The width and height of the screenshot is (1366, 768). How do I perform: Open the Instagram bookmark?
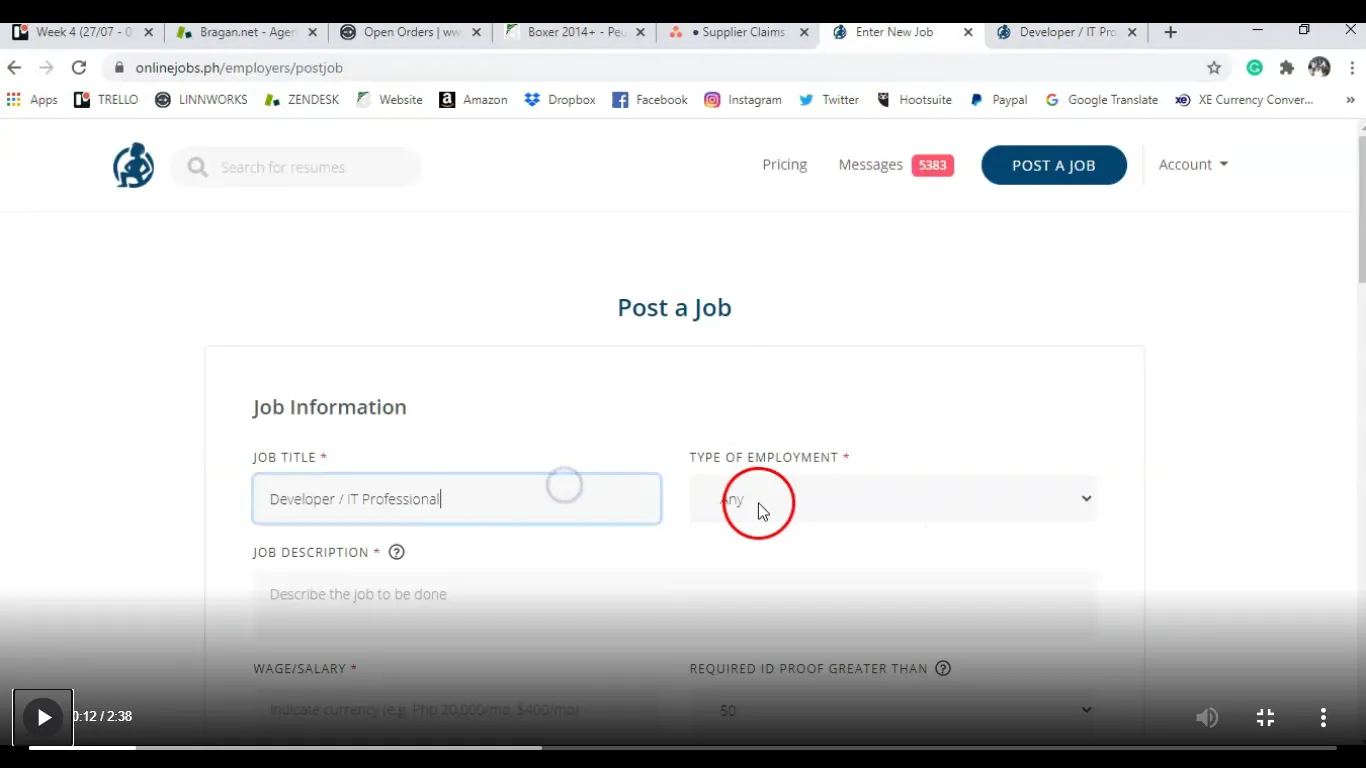(743, 100)
